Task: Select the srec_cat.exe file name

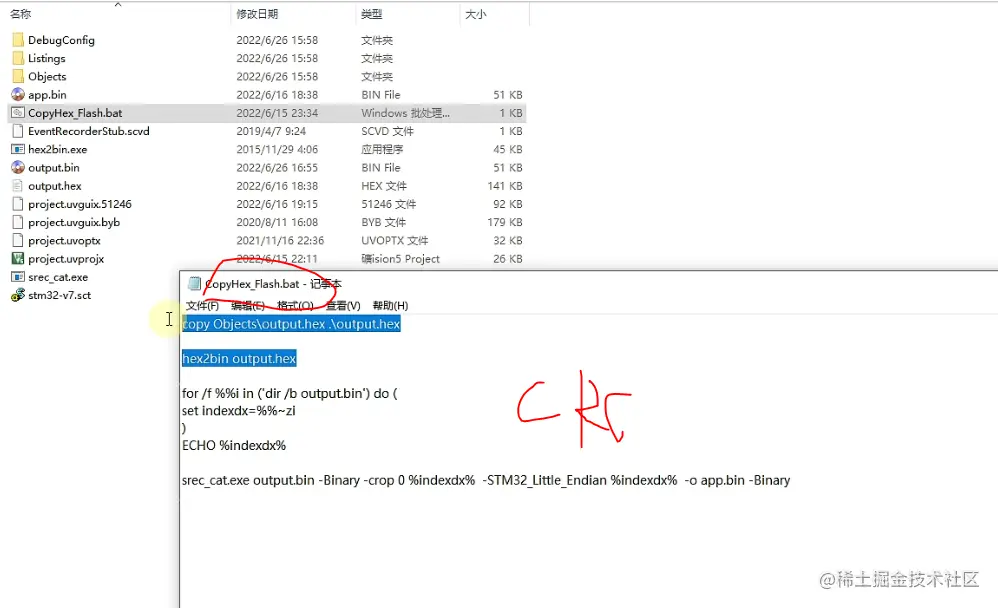Action: pyautogui.click(x=58, y=278)
